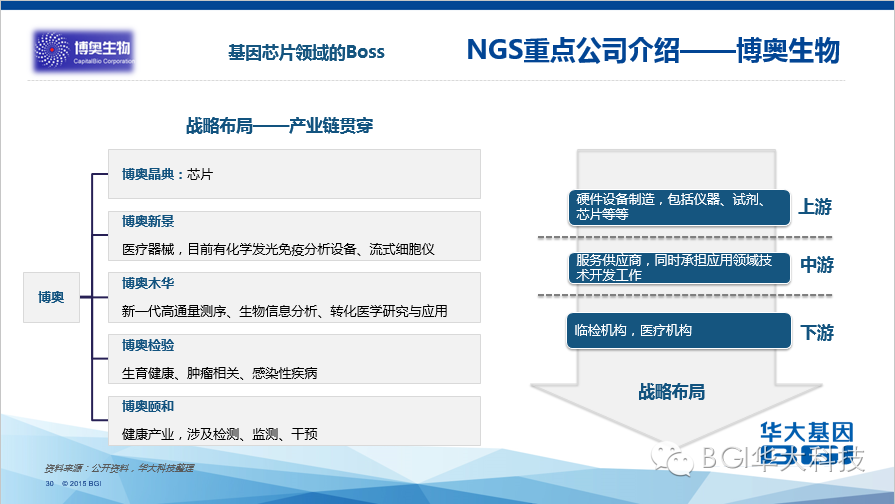Click the 中游 label

point(817,265)
